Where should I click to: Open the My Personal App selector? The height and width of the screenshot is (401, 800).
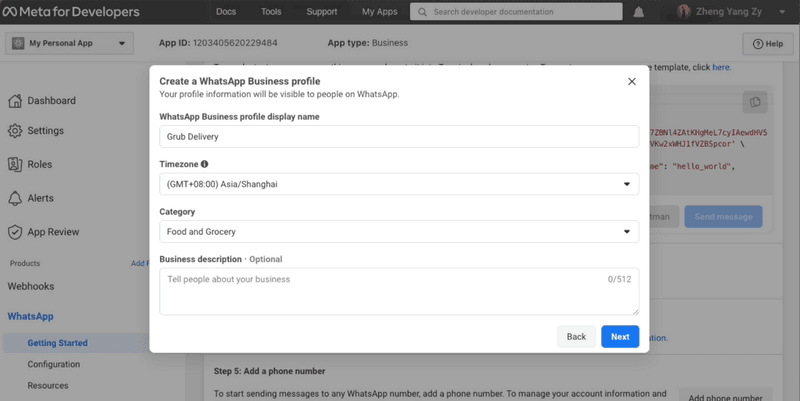69,43
